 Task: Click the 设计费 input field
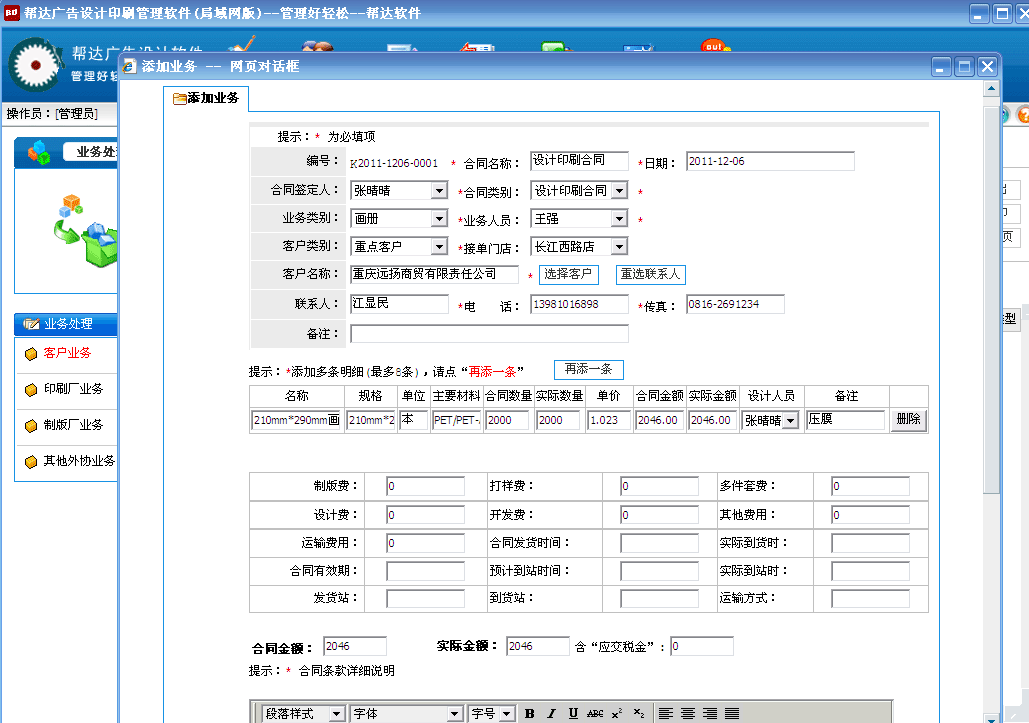pyautogui.click(x=425, y=515)
